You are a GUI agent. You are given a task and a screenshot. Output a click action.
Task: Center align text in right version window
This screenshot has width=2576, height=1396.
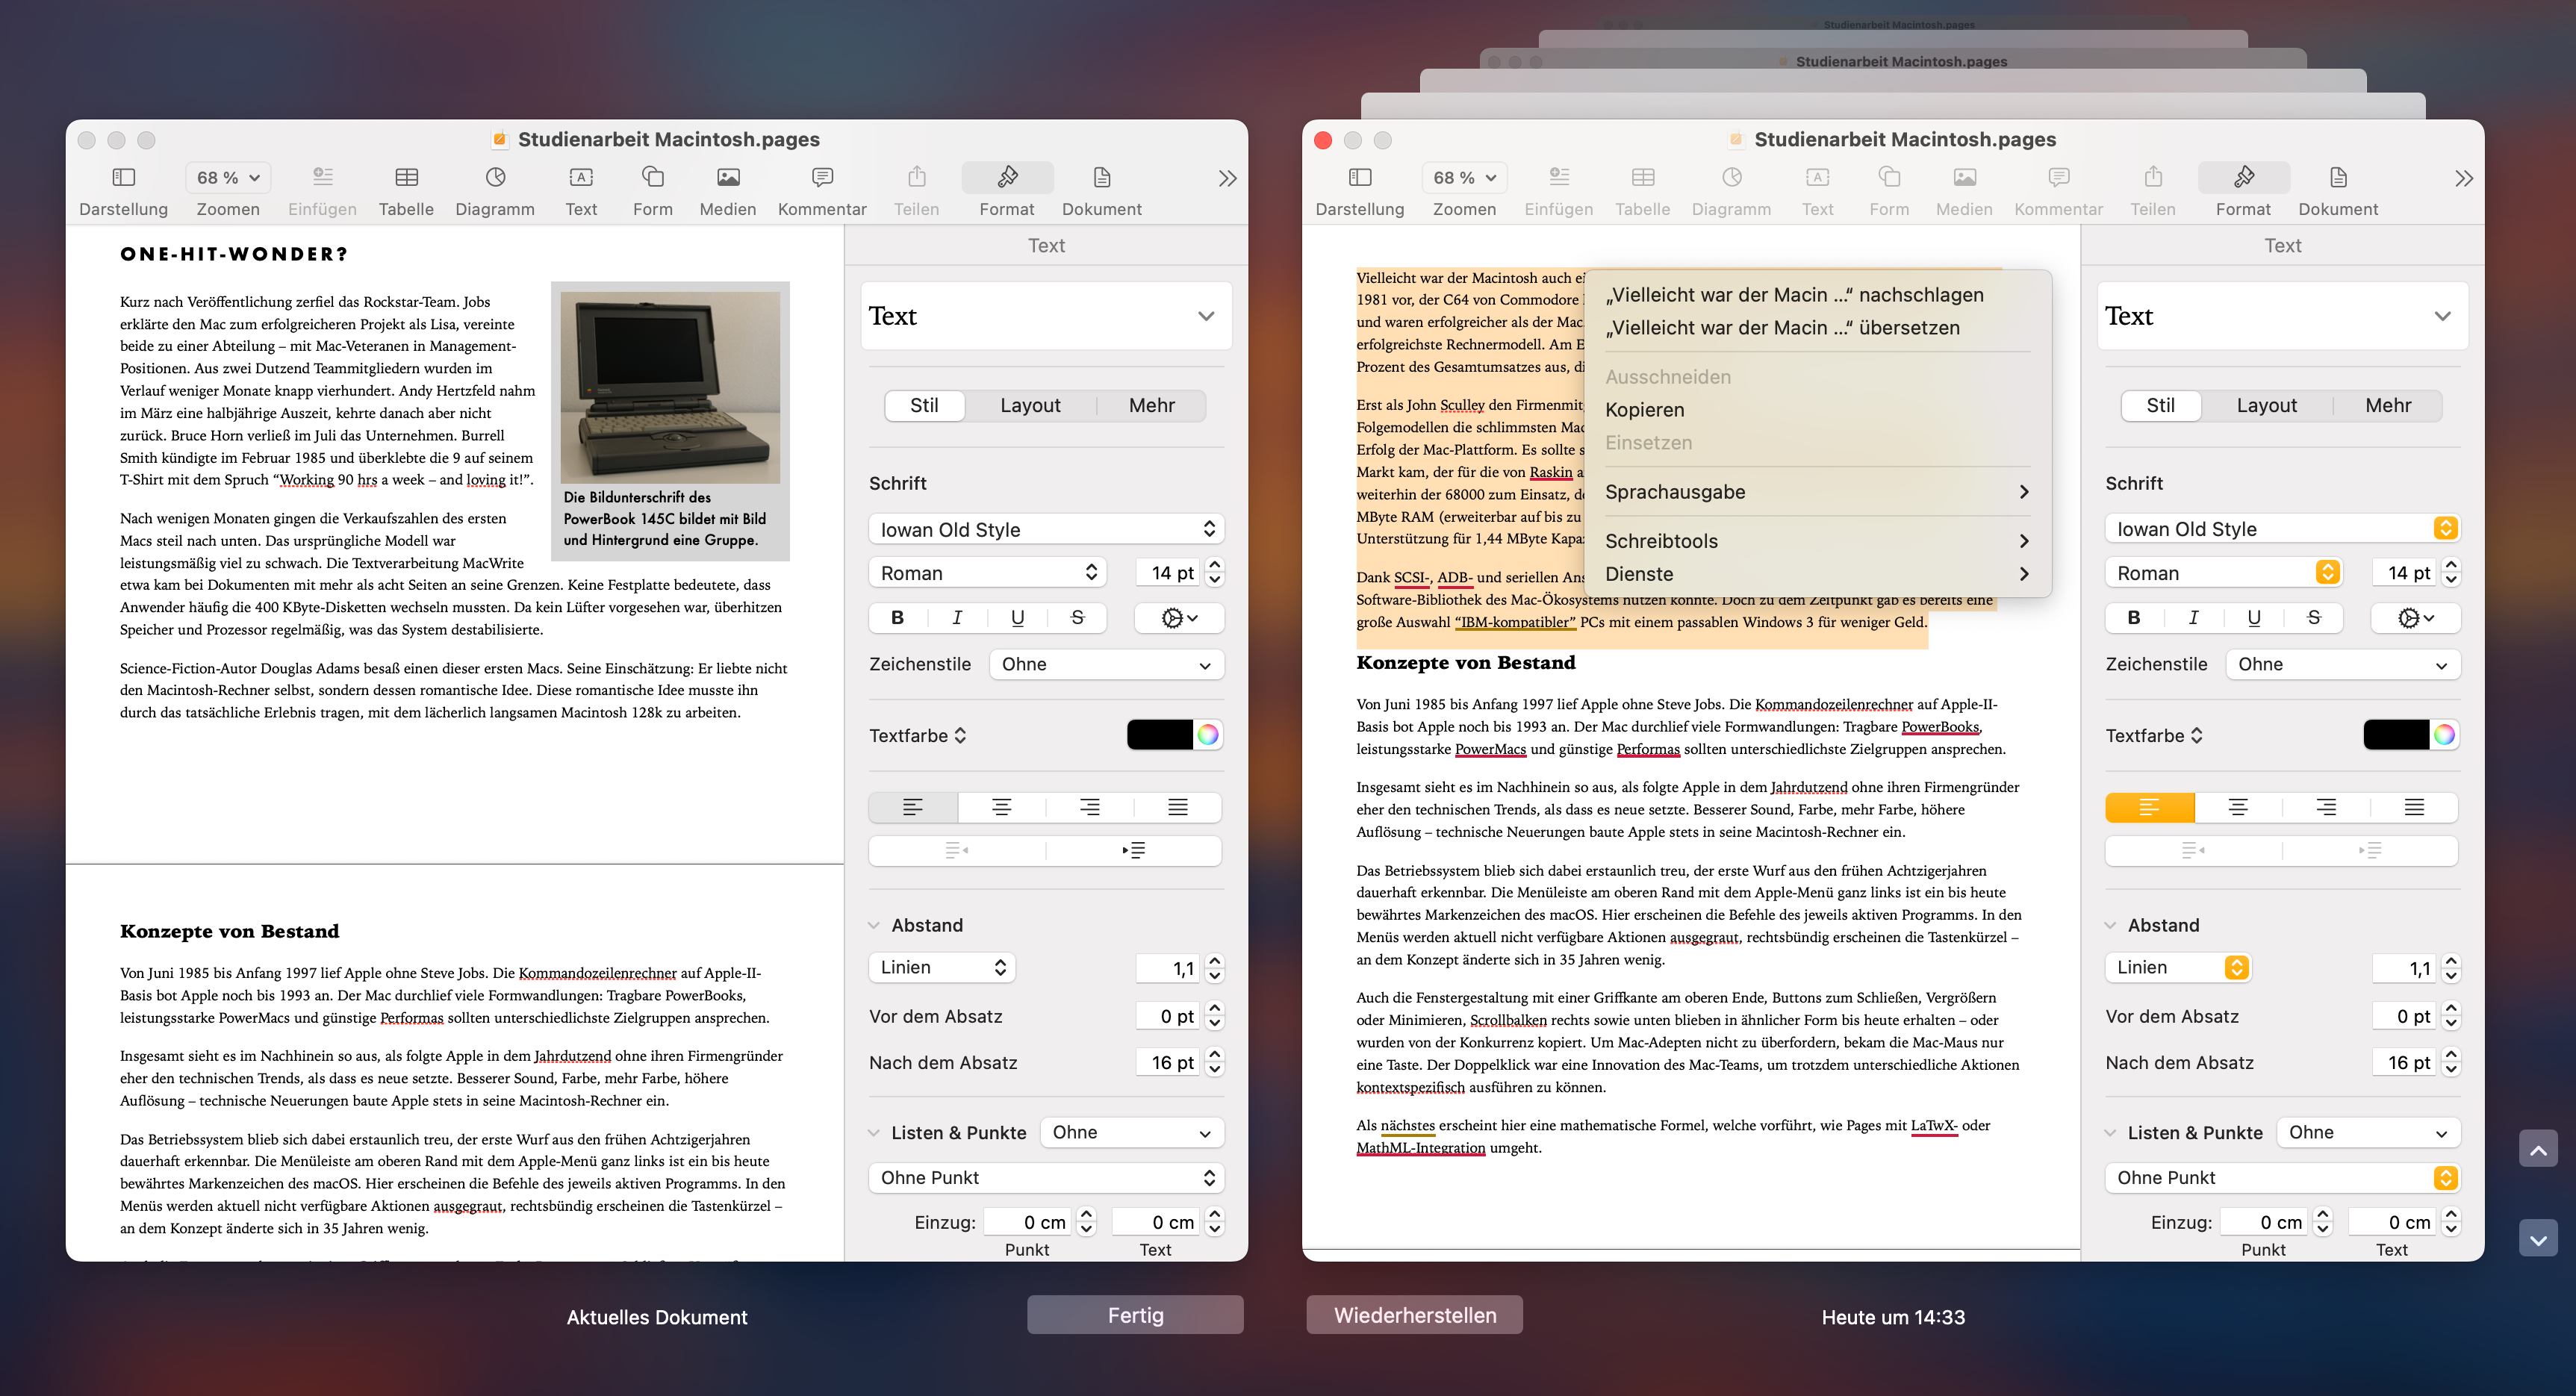tap(2238, 807)
